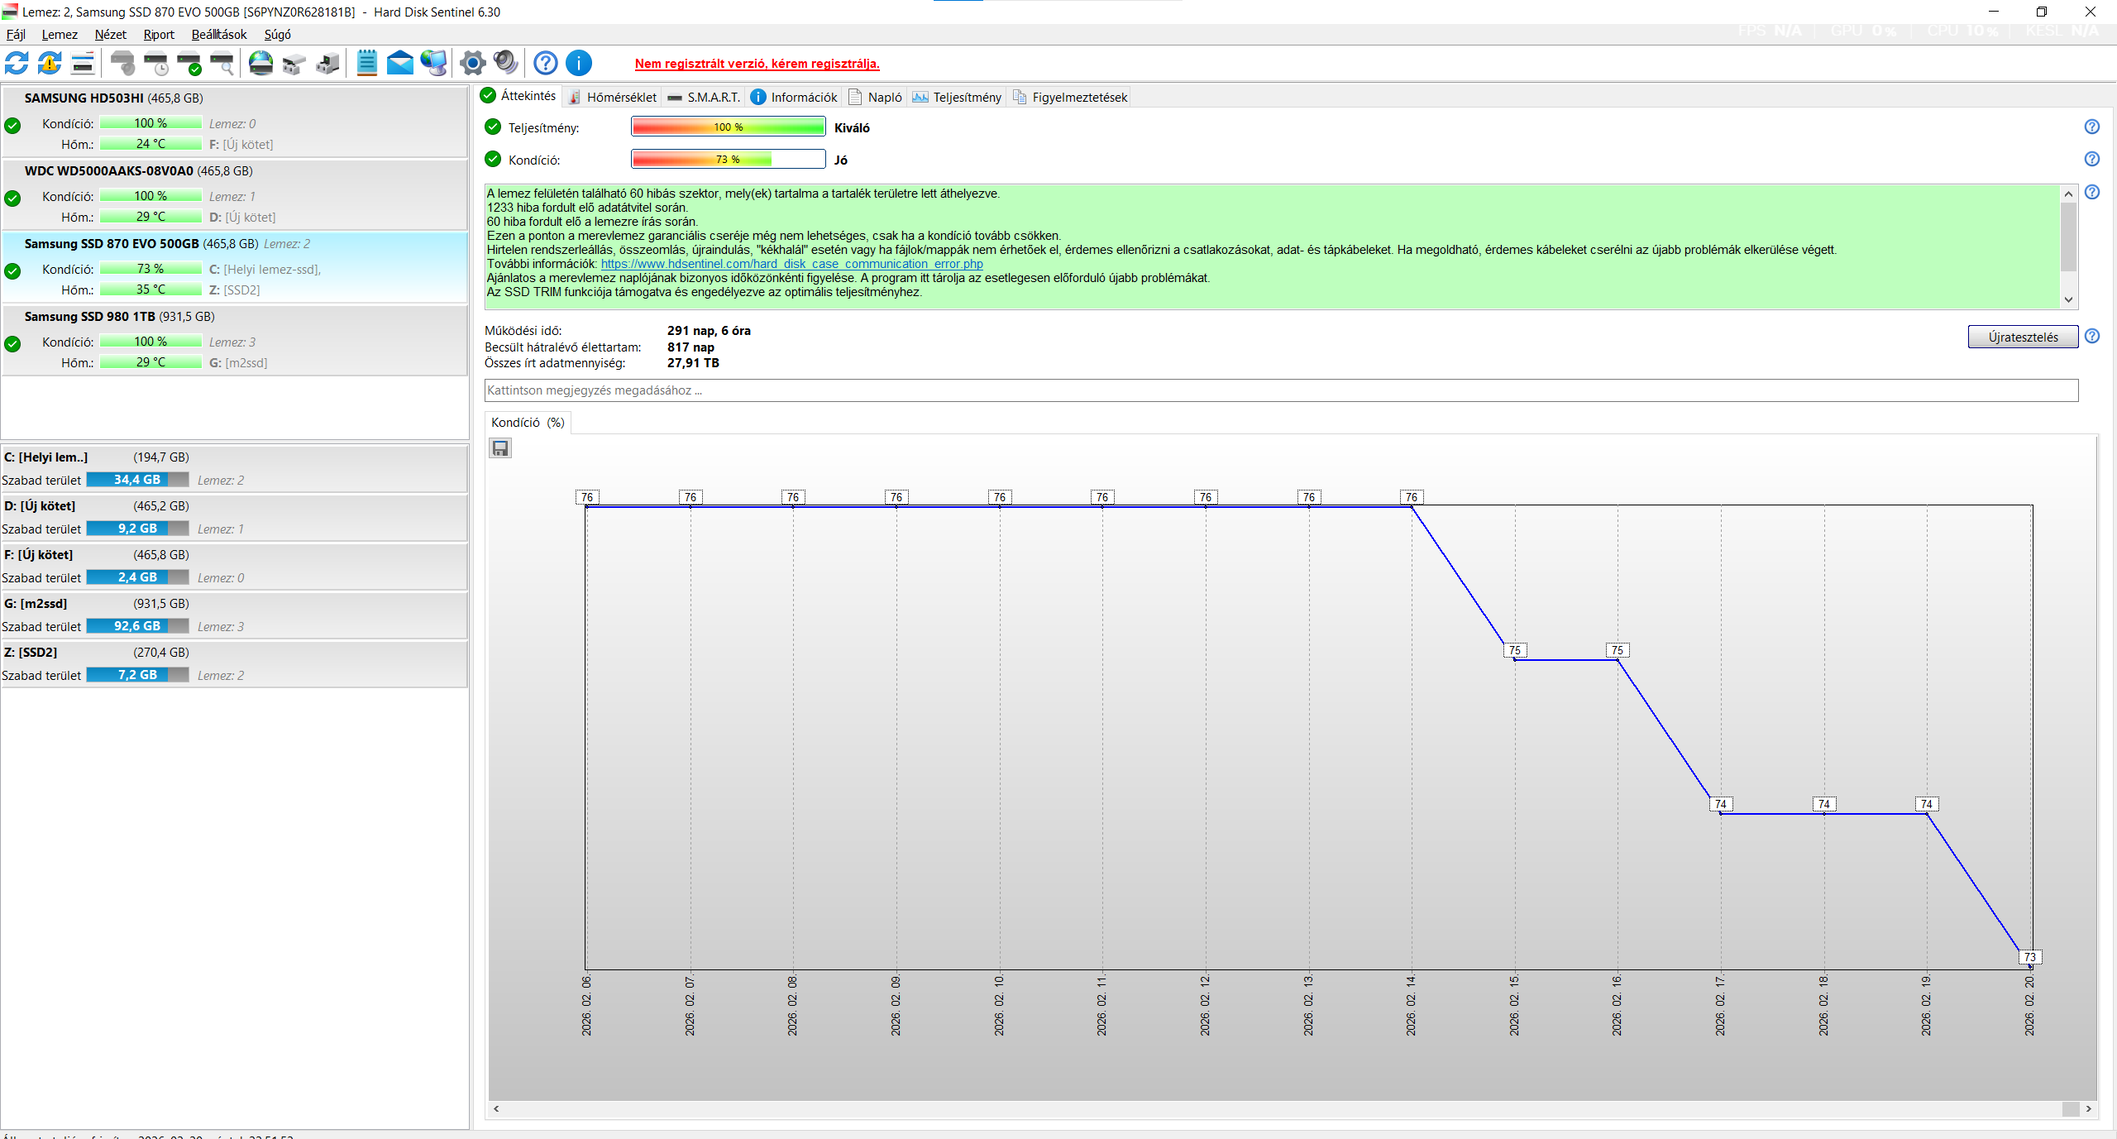This screenshot has width=2117, height=1139.
Task: Click the notepad report icon in toolbar
Action: (x=367, y=63)
